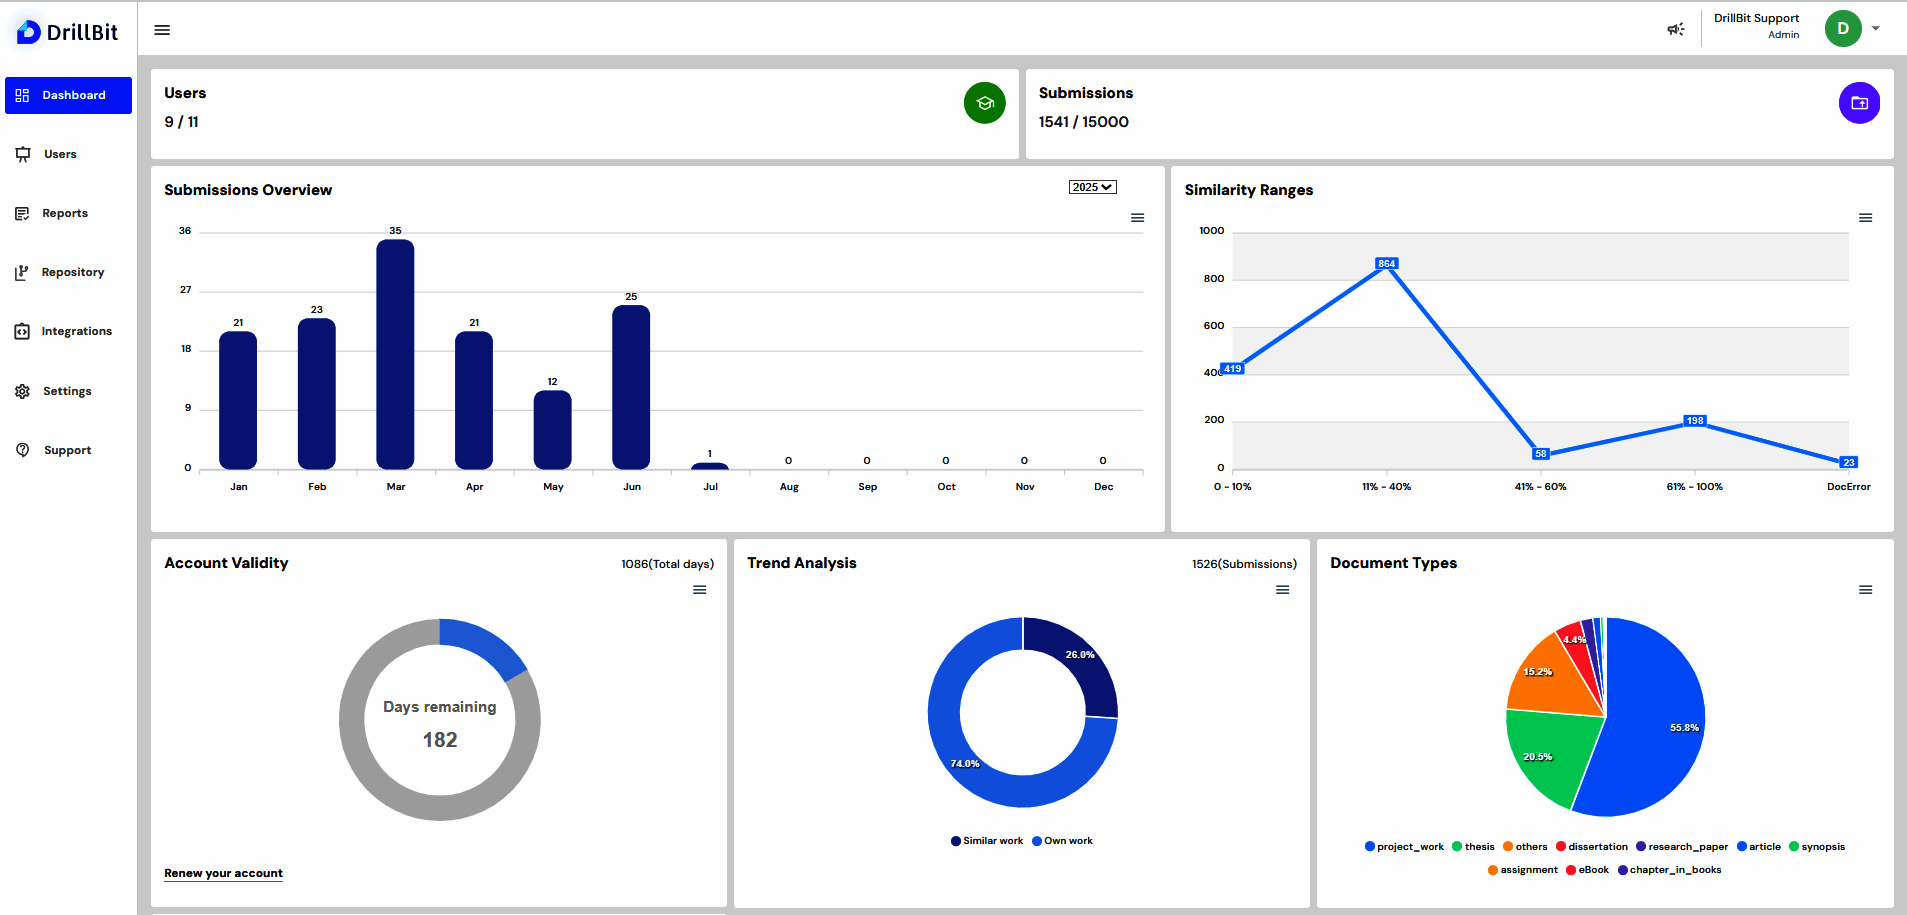This screenshot has height=915, width=1907.
Task: Toggle the Own work legend item
Action: [x=1062, y=841]
